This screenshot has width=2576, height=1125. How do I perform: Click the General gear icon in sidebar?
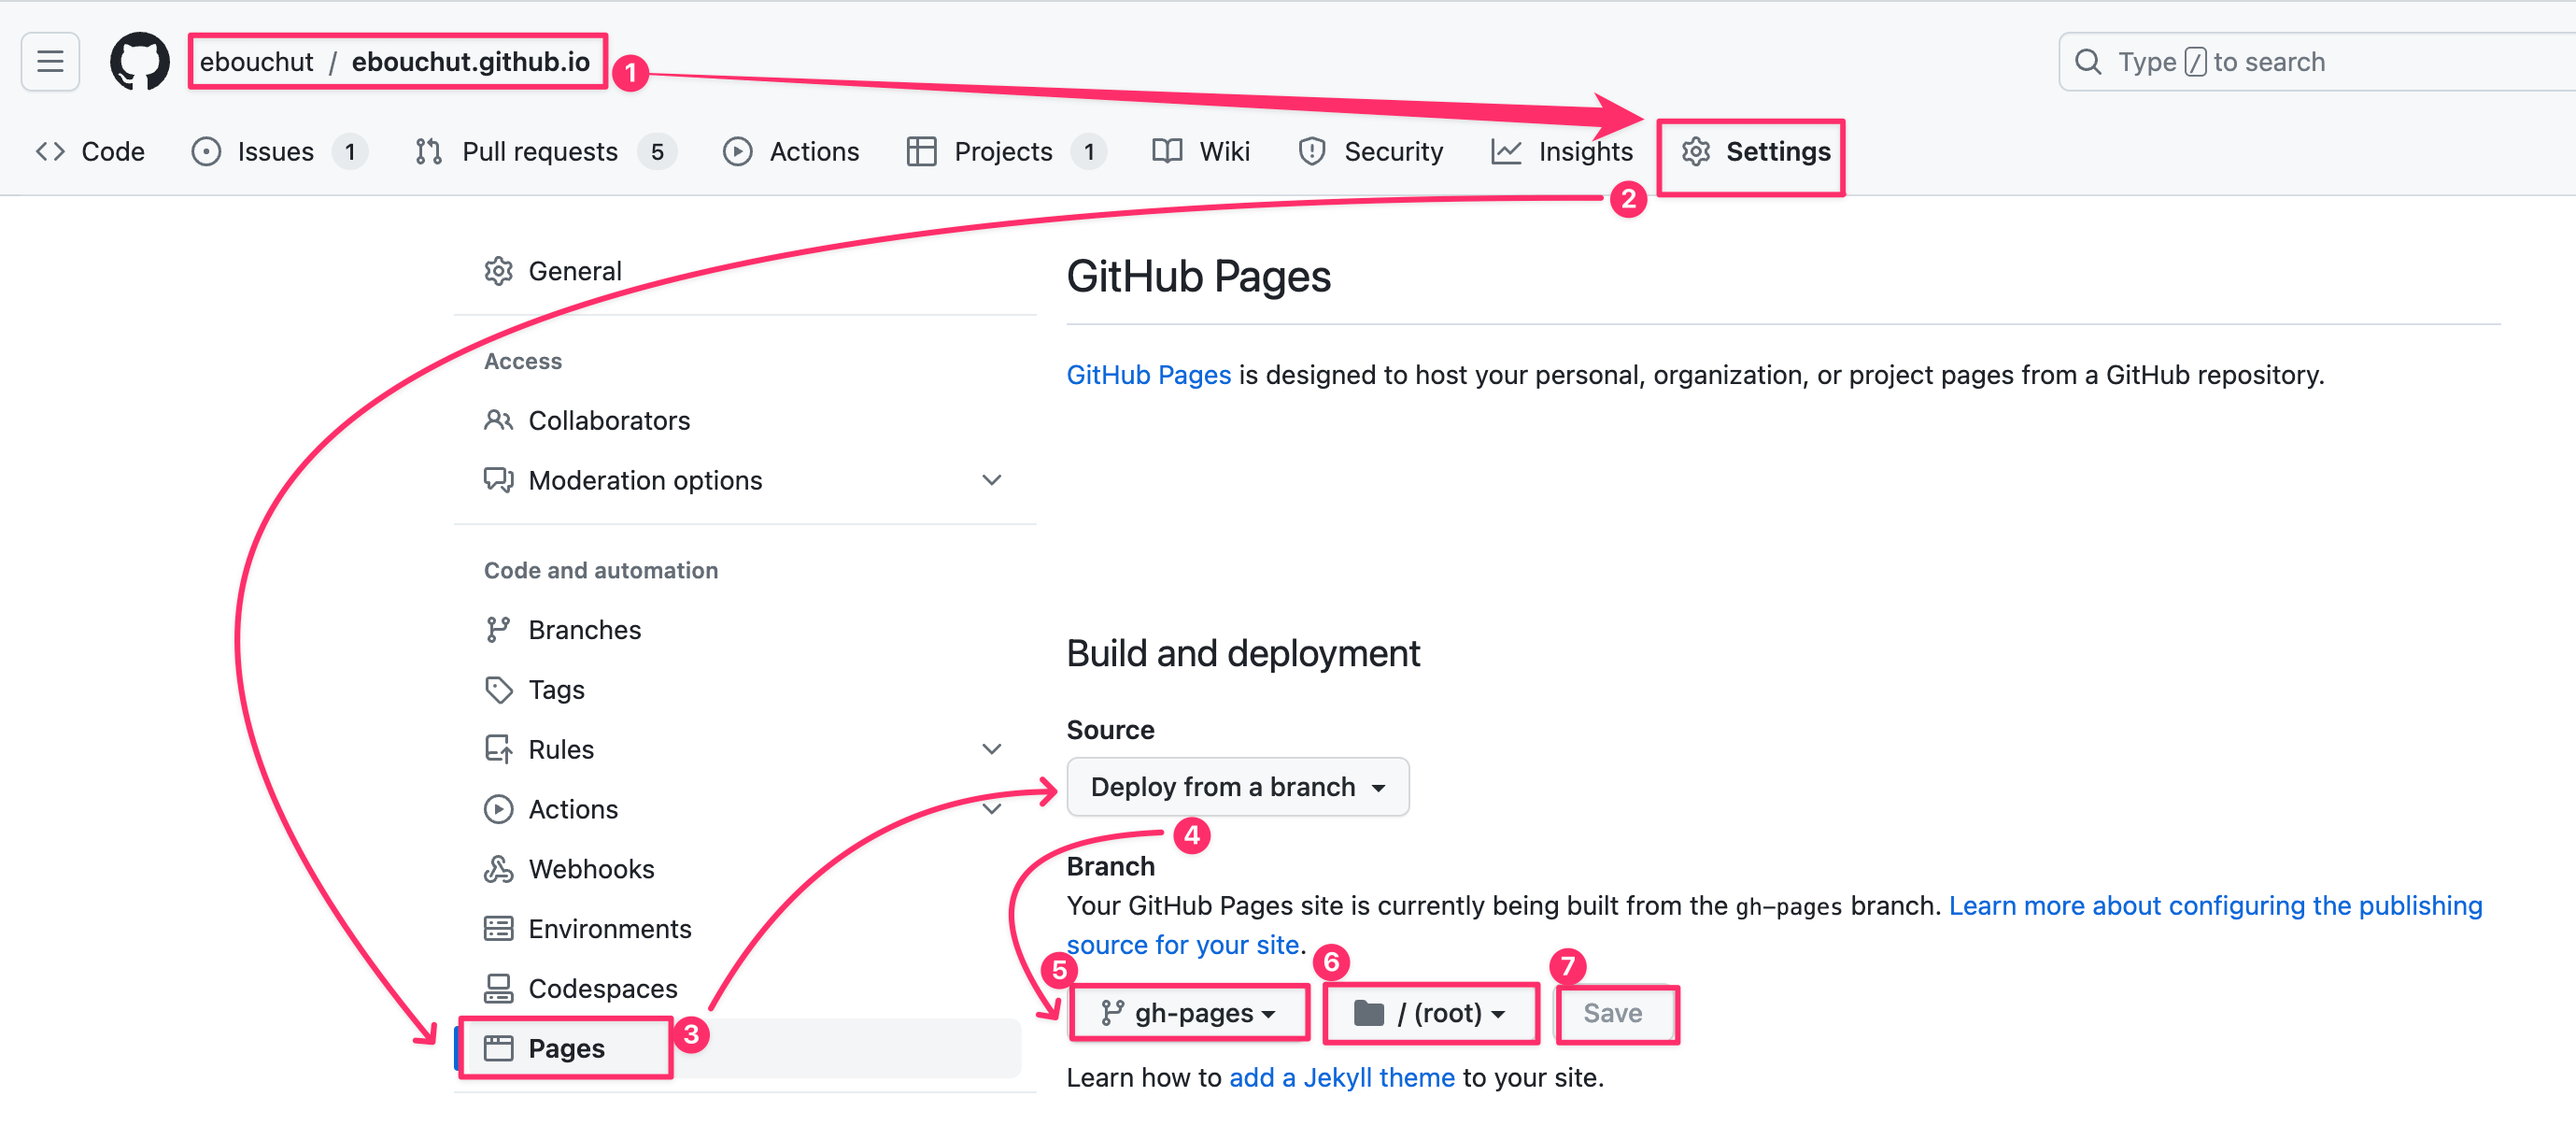click(x=498, y=271)
